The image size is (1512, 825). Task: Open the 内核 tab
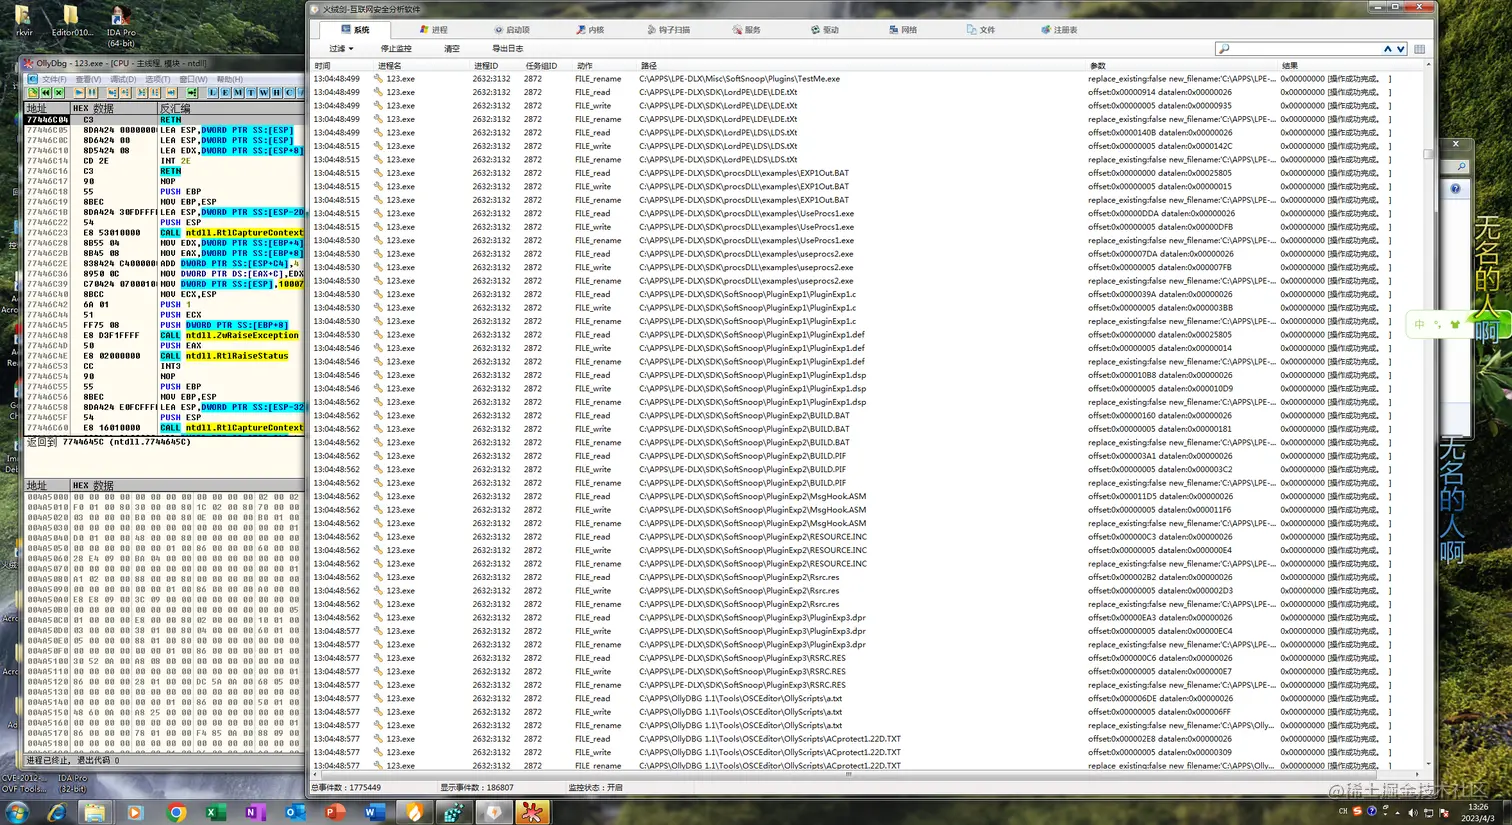[x=590, y=30]
